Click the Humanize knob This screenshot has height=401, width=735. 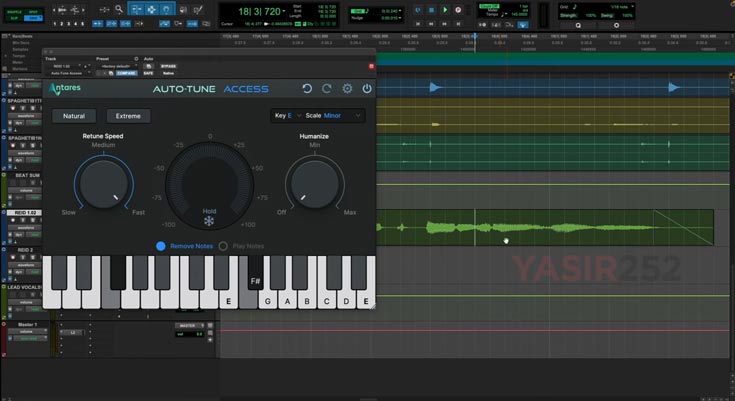coord(315,183)
